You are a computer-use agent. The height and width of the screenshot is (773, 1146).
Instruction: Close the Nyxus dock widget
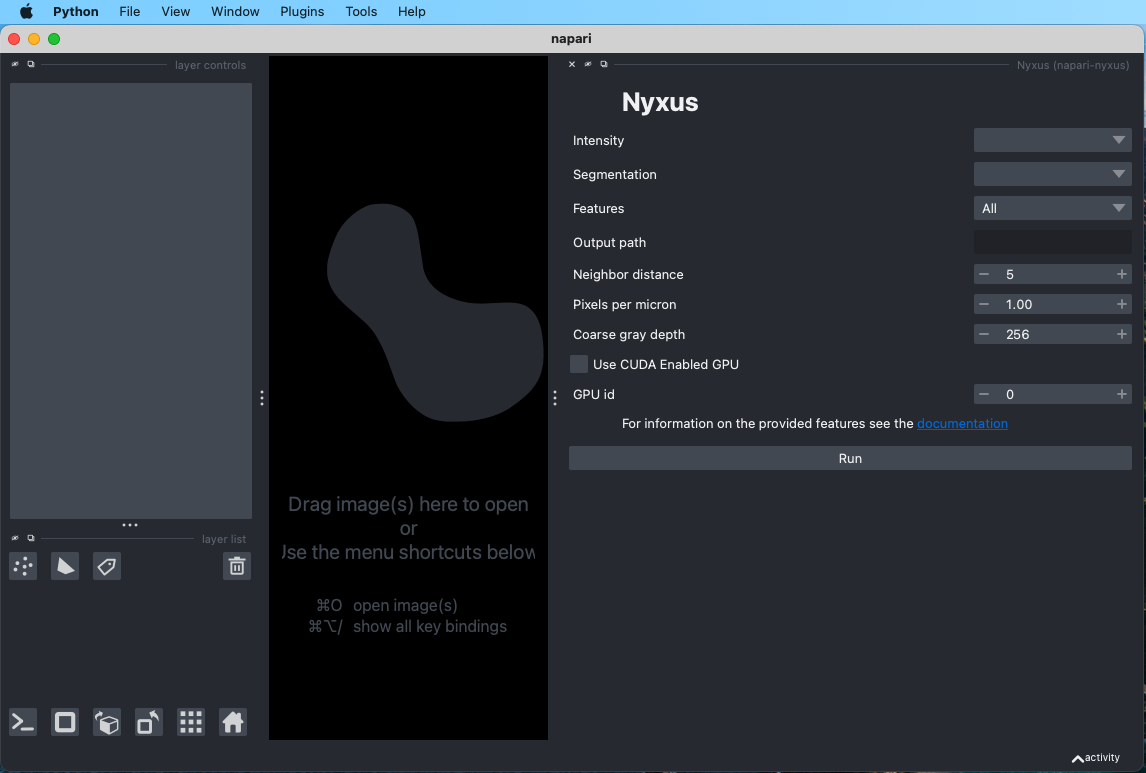(572, 64)
